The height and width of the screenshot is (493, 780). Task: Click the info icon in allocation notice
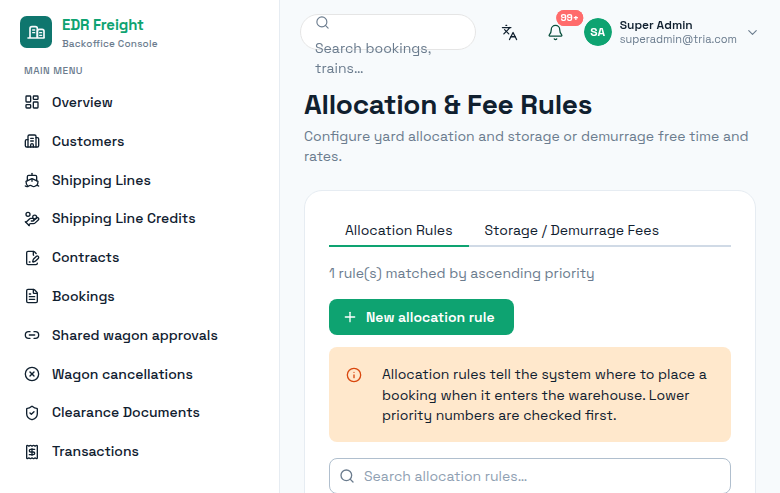click(354, 375)
